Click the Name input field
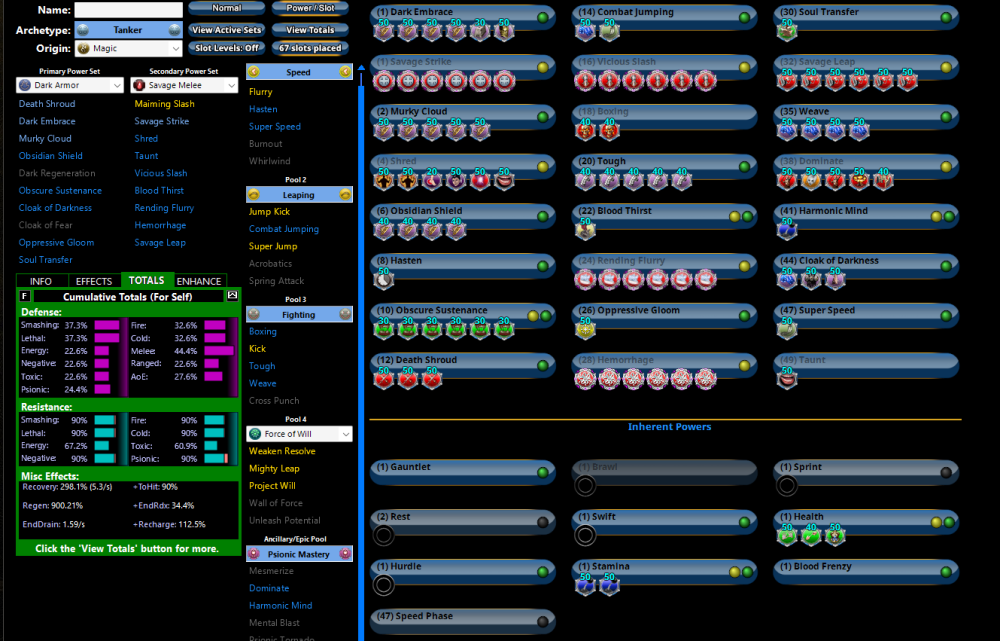The image size is (1000, 641). (128, 10)
